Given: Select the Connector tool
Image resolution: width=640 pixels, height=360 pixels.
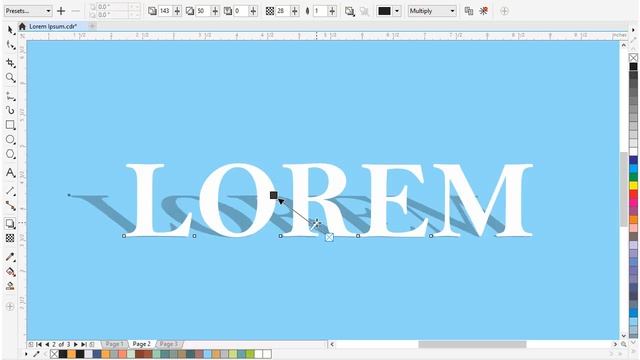Looking at the screenshot, I should (x=10, y=206).
